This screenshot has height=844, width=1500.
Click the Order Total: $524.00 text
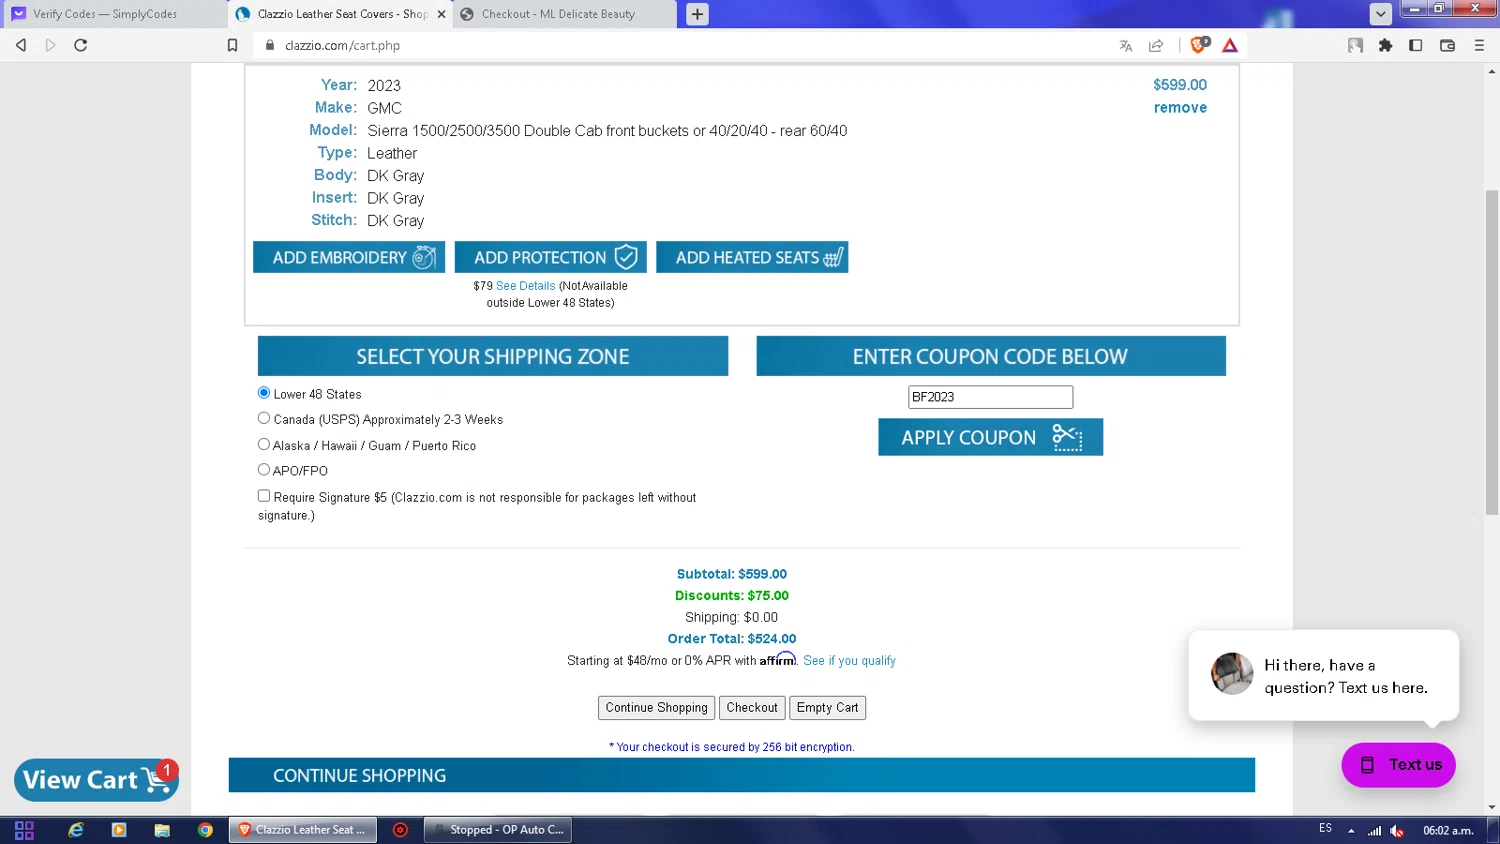click(732, 639)
